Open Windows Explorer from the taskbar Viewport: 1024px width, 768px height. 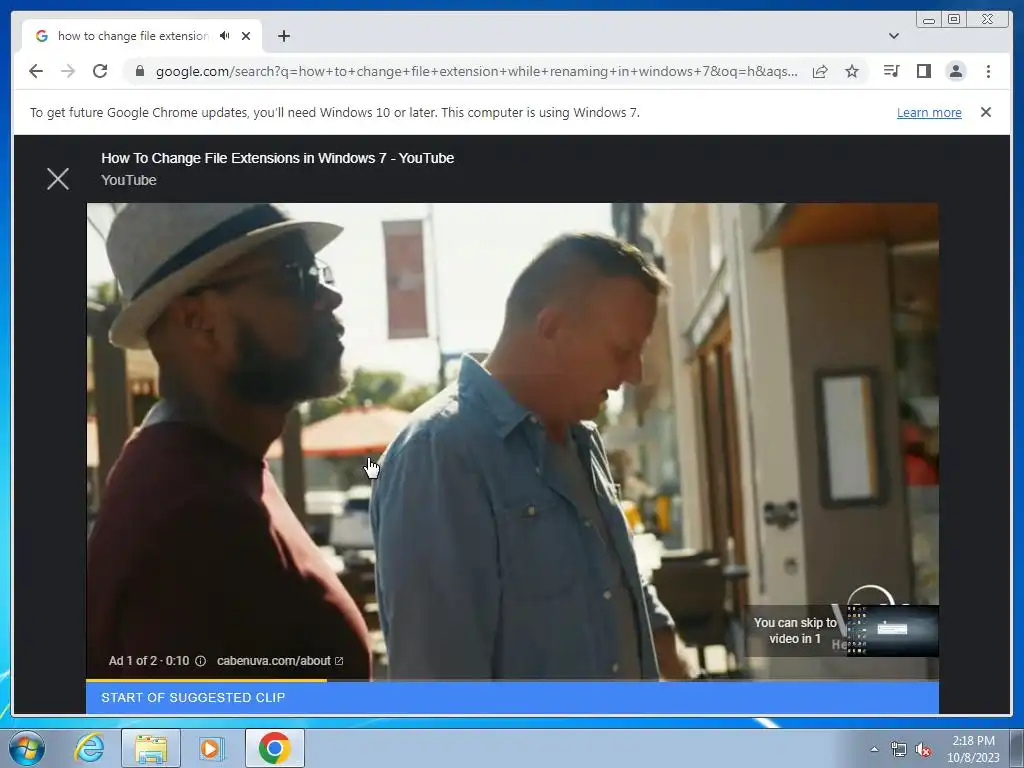151,748
